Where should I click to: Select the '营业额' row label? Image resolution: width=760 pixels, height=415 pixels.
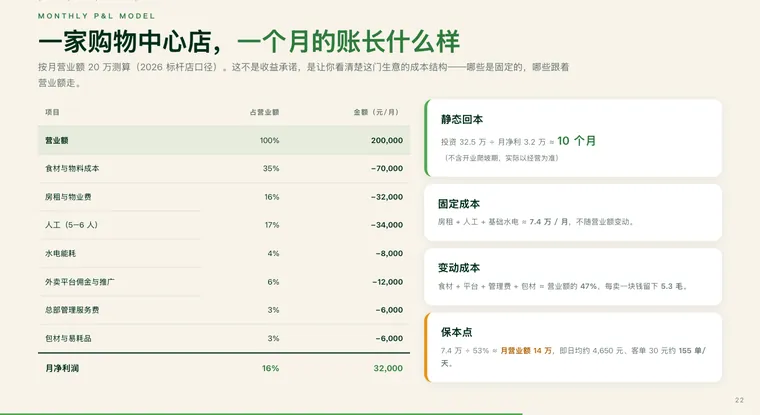point(57,140)
